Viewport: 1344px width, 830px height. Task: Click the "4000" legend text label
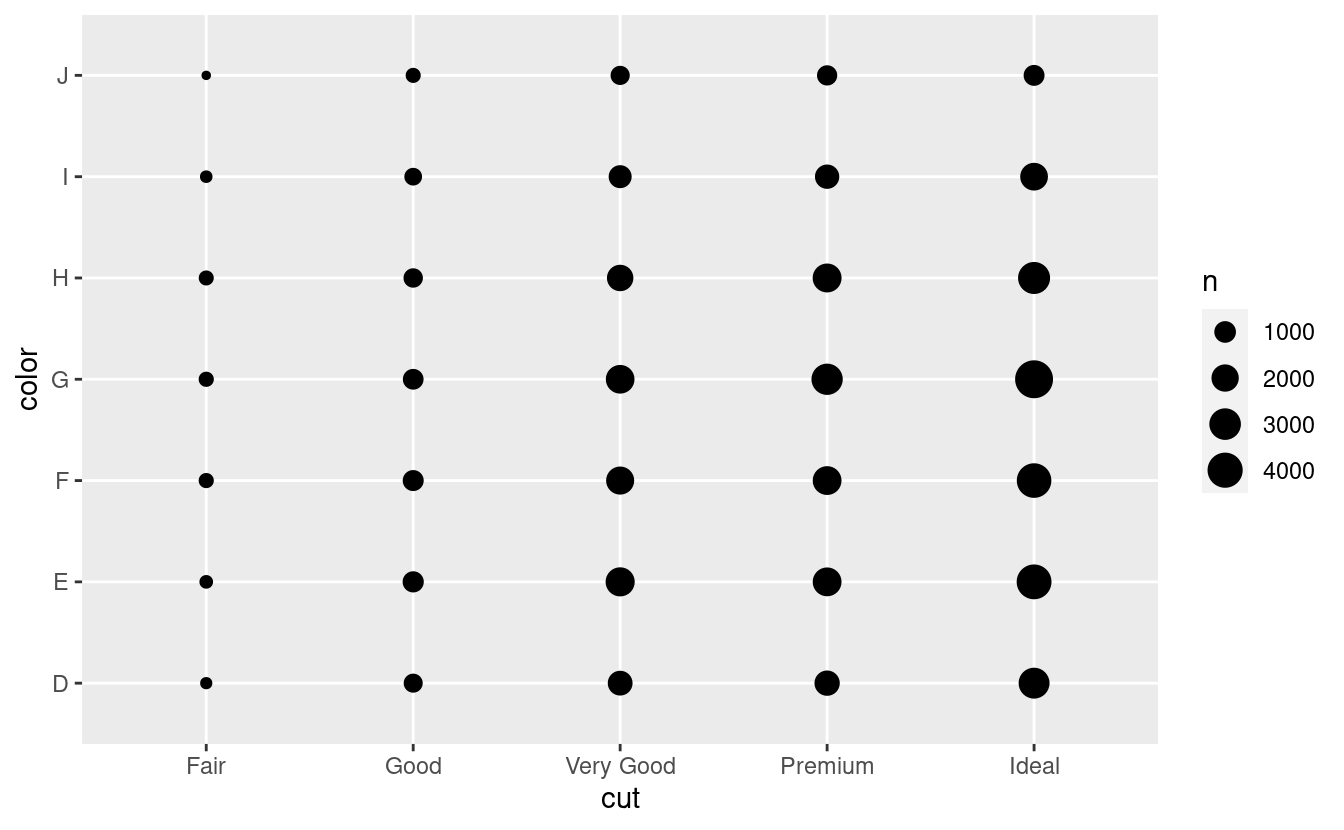pos(1289,472)
